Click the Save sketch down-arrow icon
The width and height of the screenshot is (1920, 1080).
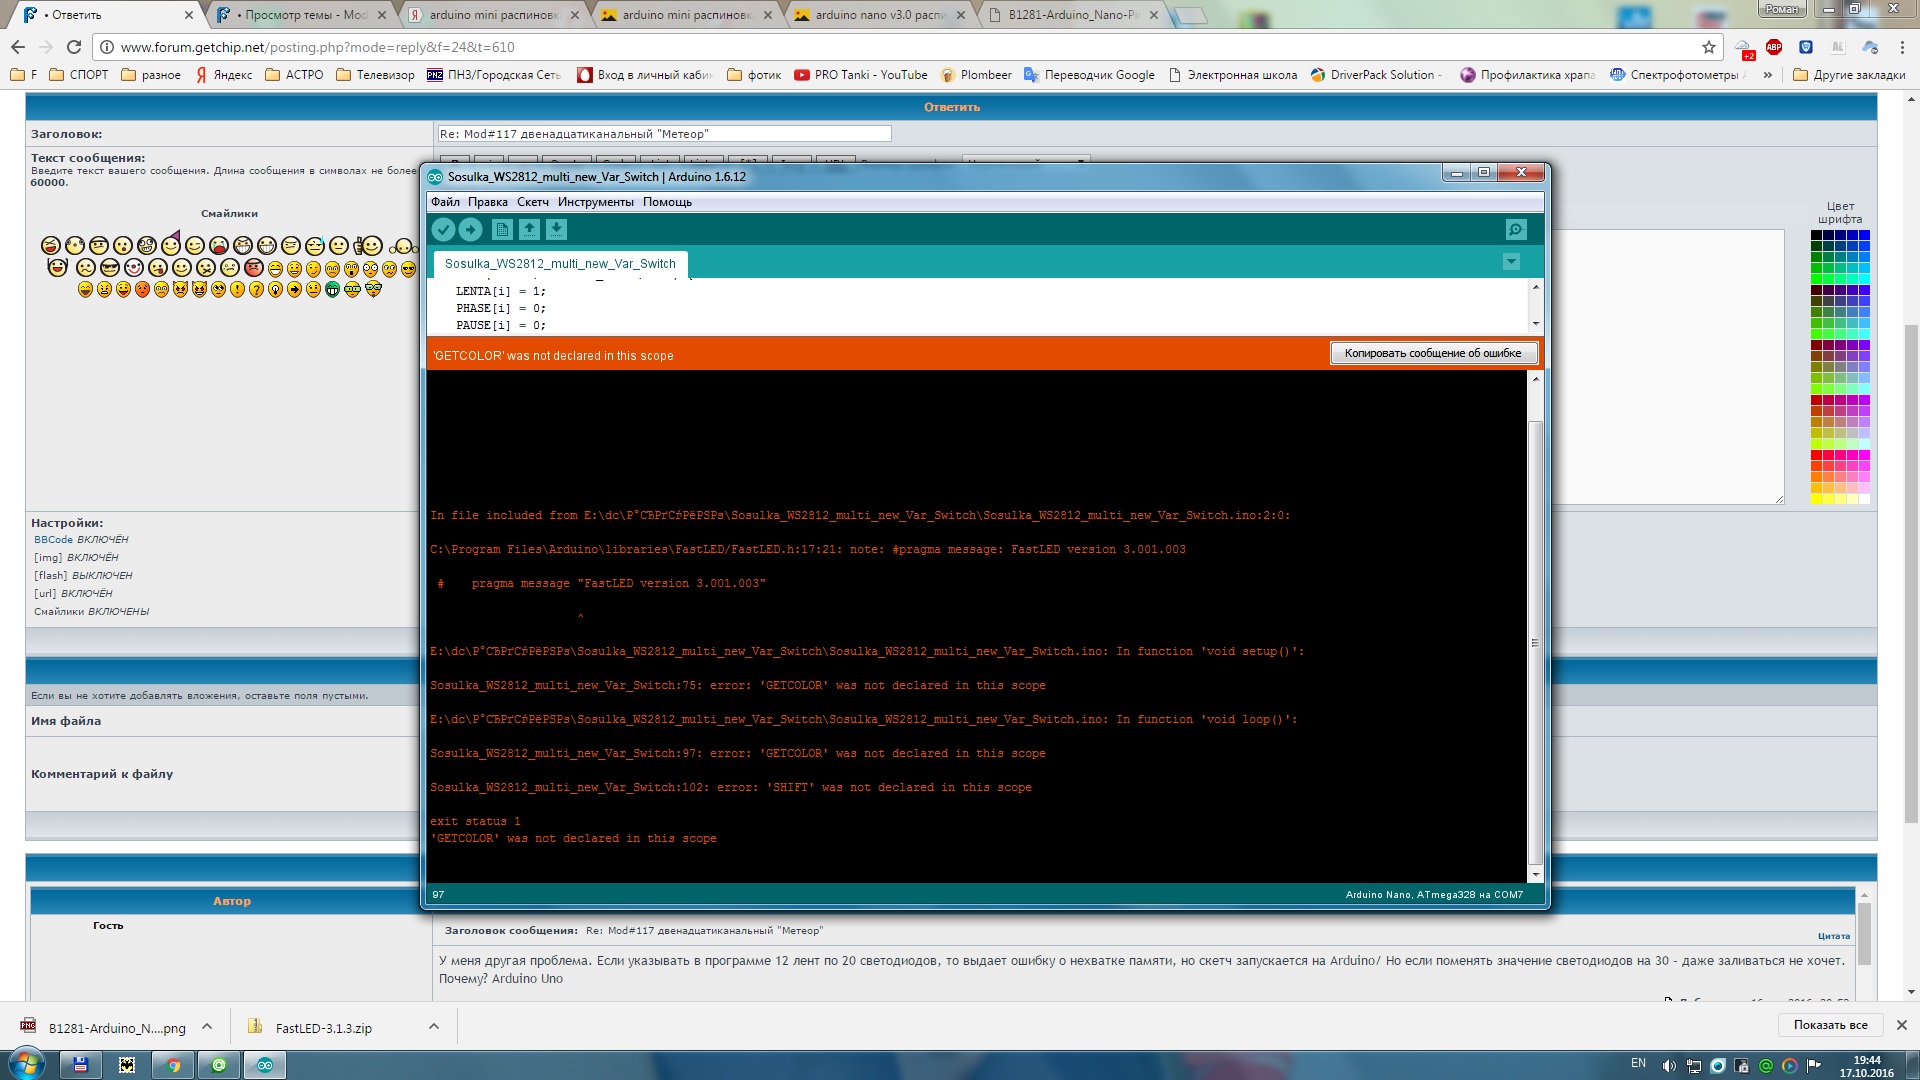click(x=556, y=230)
